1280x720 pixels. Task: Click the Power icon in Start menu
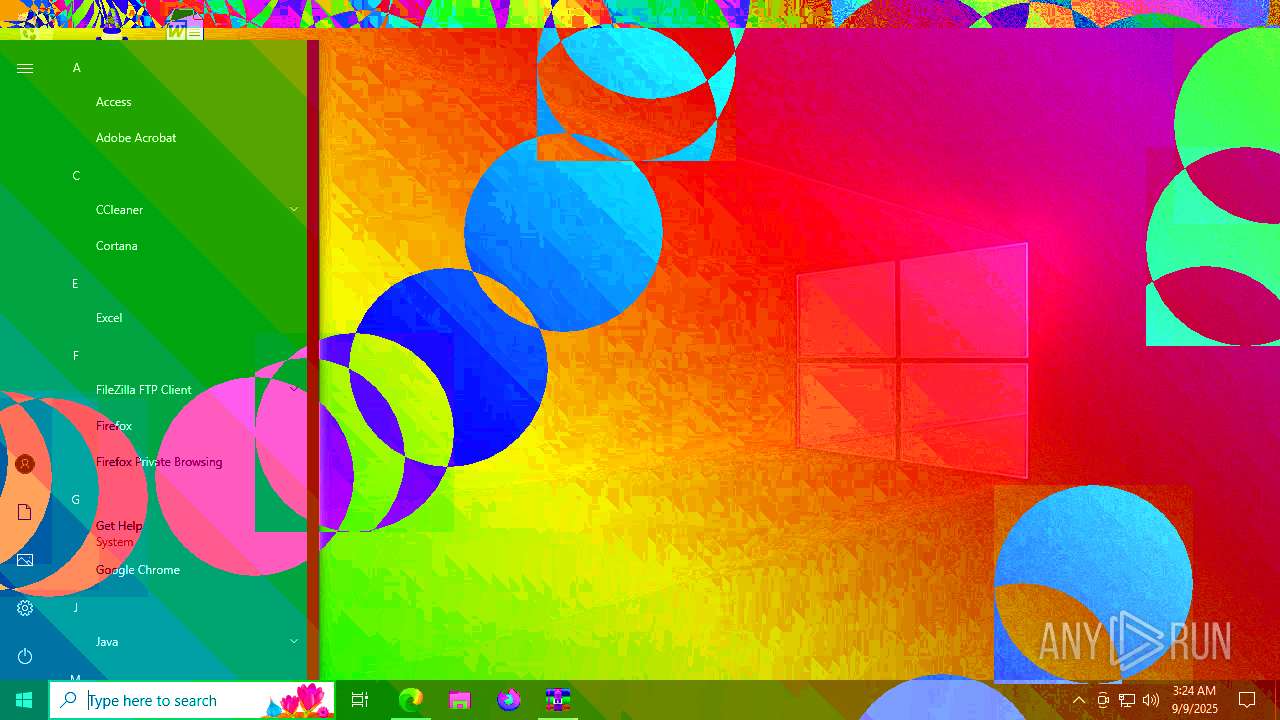[25, 656]
